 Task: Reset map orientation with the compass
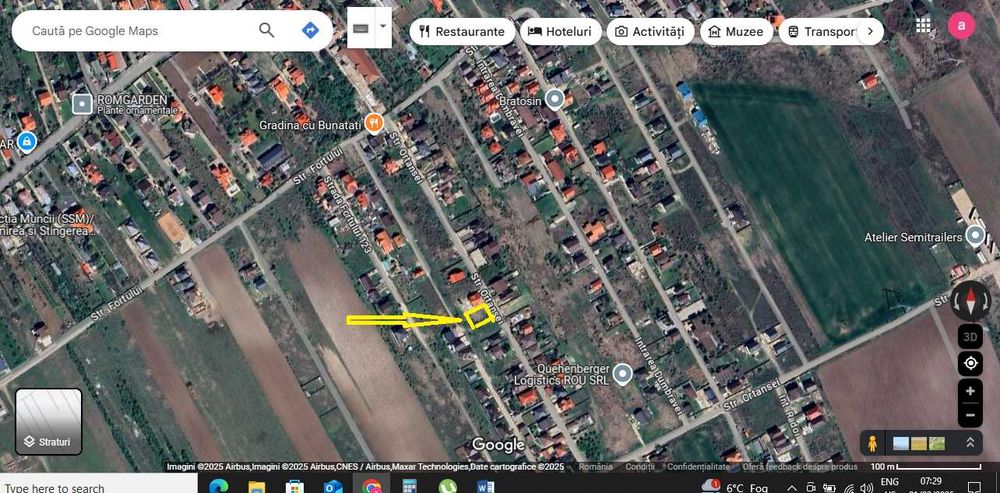pos(970,301)
